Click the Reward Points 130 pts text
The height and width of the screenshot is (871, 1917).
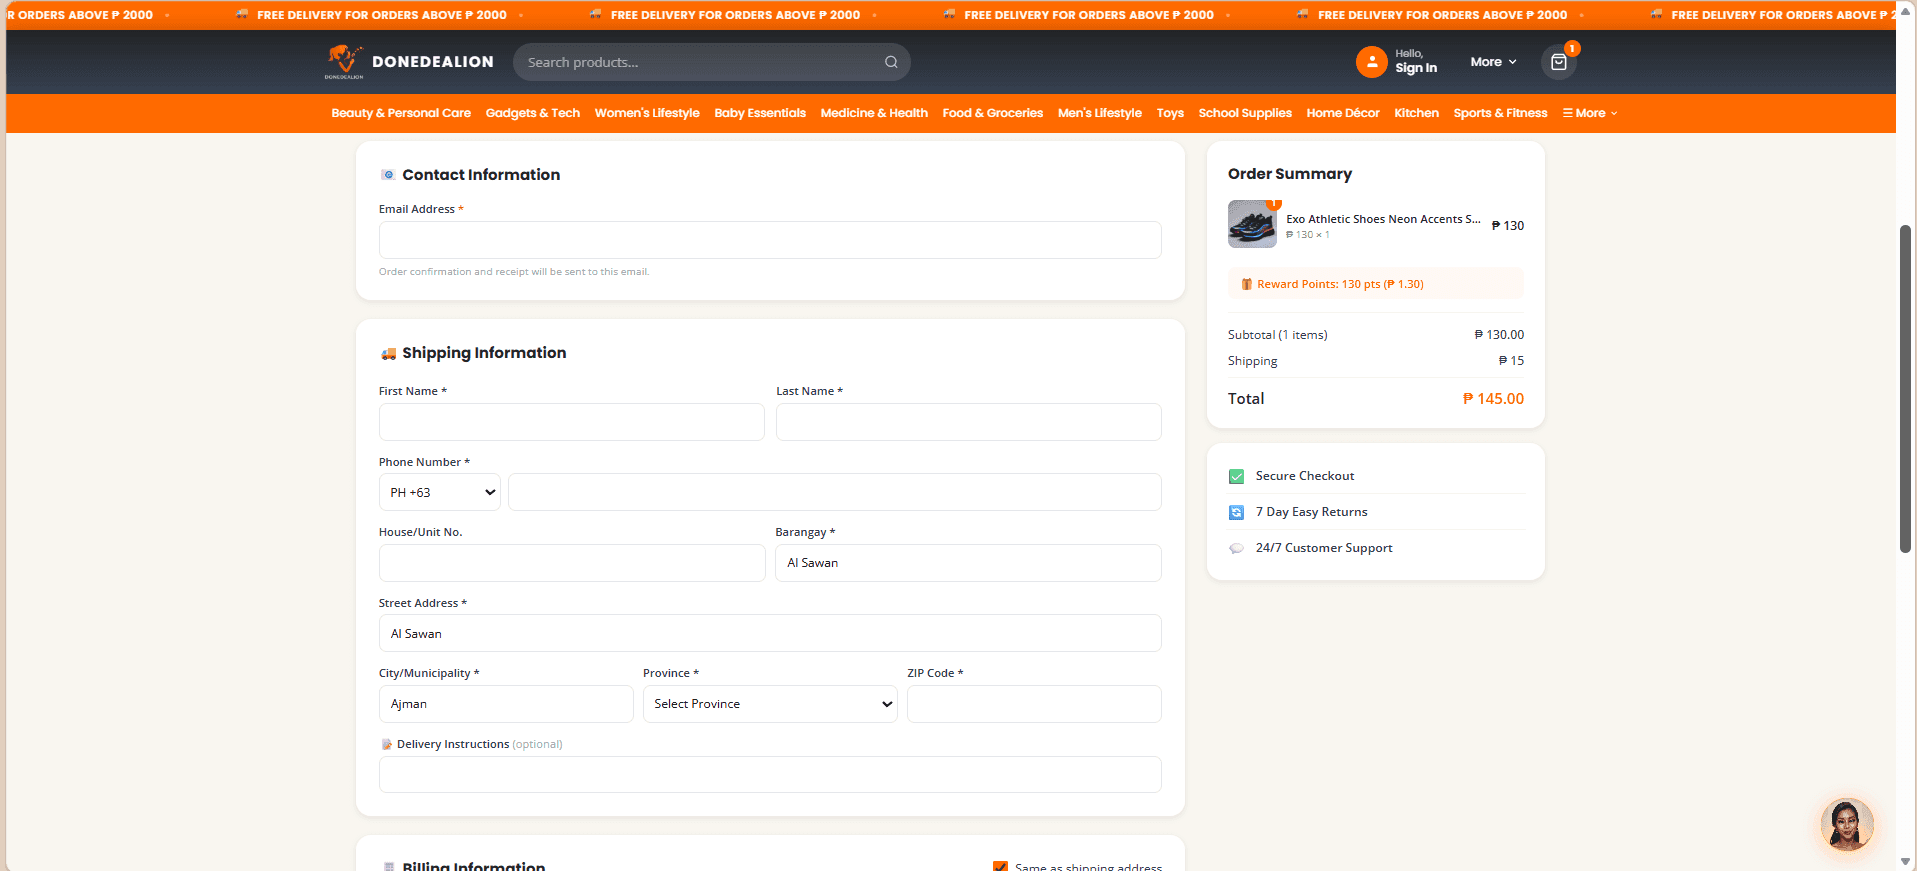[1340, 284]
